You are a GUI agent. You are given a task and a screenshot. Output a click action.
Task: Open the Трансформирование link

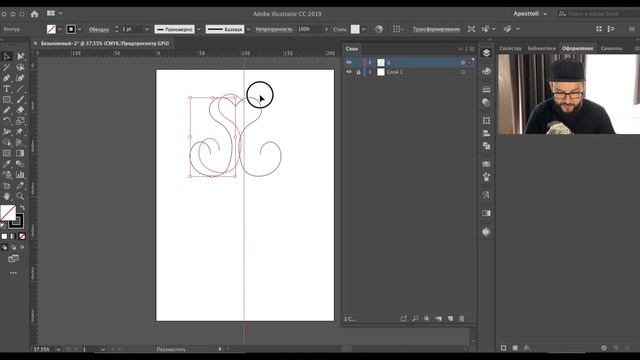point(436,29)
